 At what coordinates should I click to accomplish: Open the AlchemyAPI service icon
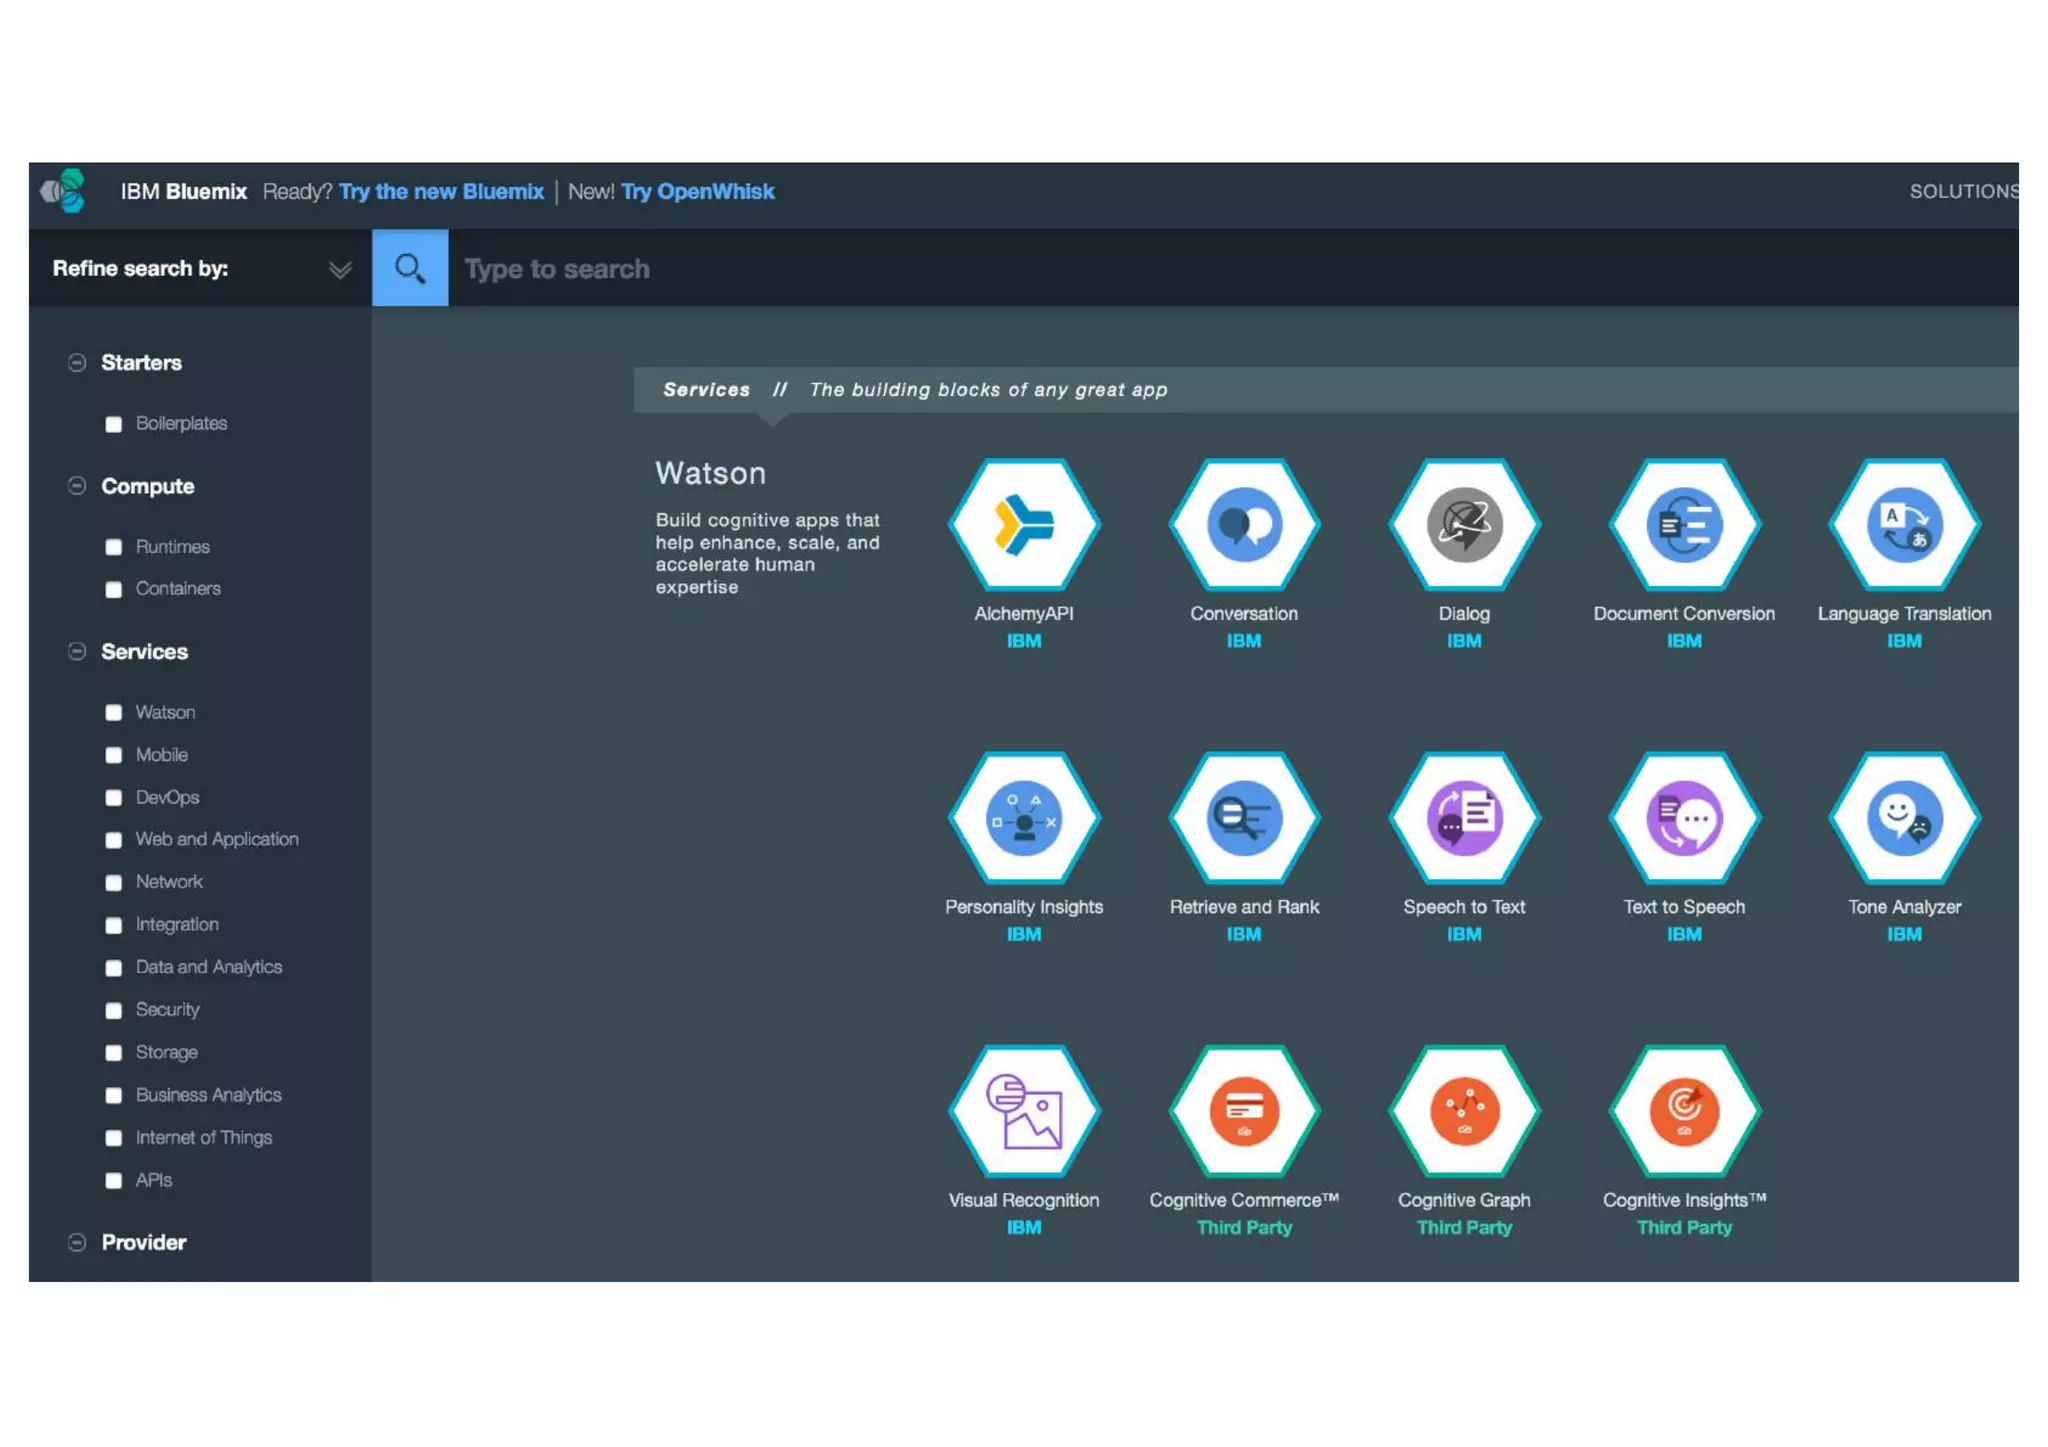(1023, 524)
